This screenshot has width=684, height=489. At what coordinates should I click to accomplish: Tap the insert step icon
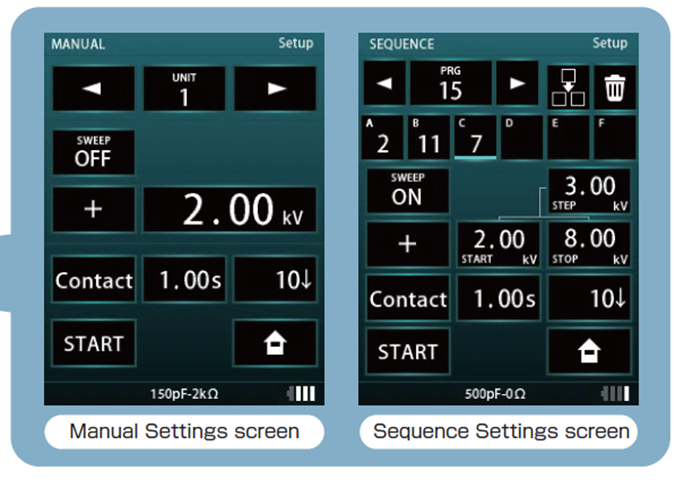point(568,87)
